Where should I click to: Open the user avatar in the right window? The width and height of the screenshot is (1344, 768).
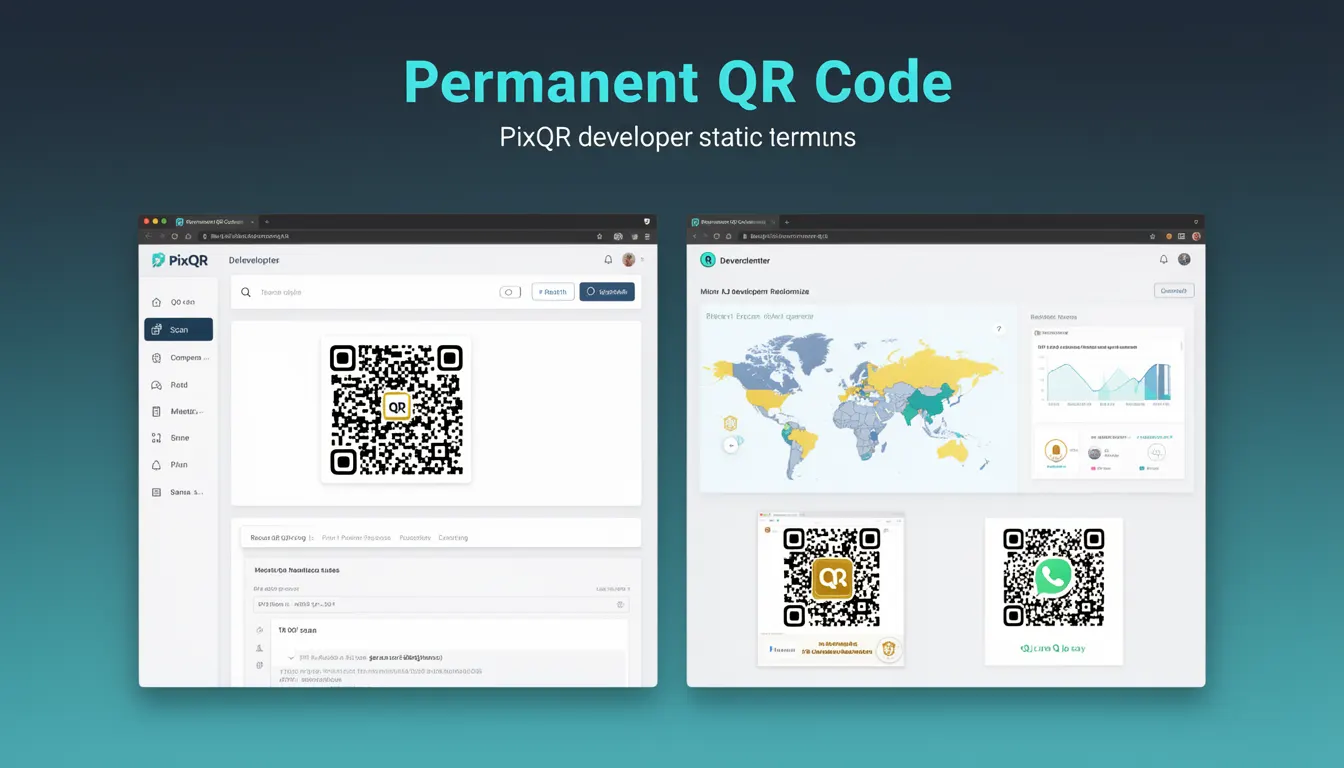1184,259
